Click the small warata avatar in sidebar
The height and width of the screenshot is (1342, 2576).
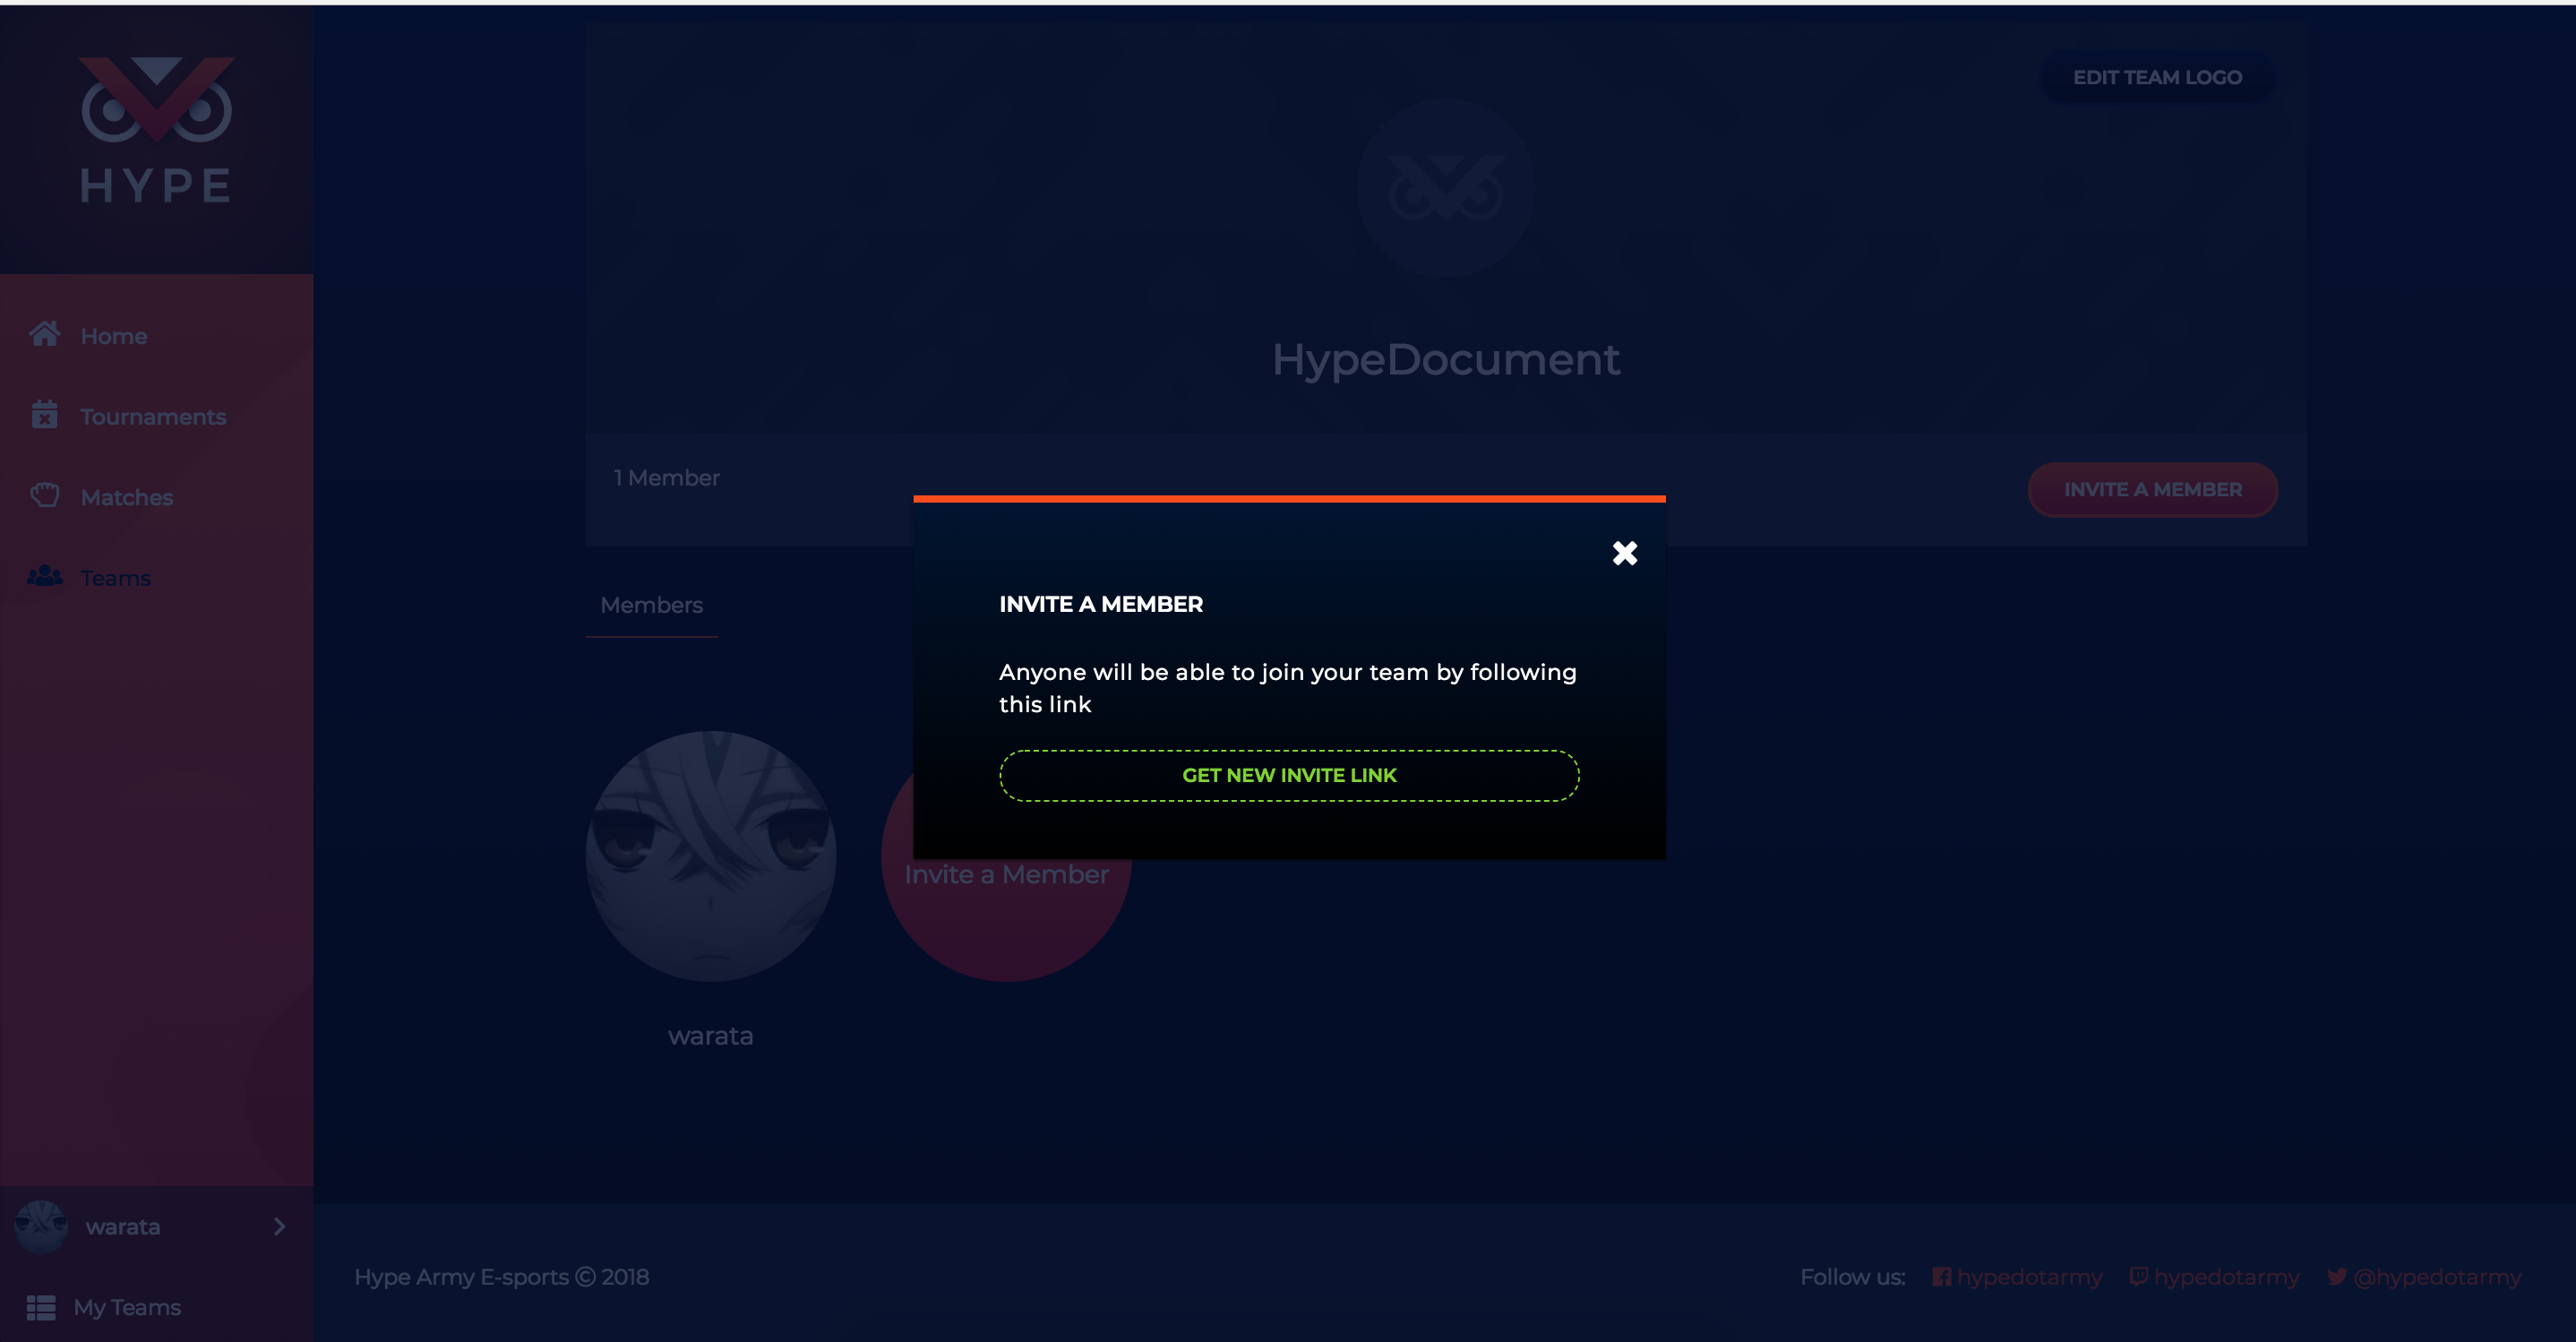[x=41, y=1226]
